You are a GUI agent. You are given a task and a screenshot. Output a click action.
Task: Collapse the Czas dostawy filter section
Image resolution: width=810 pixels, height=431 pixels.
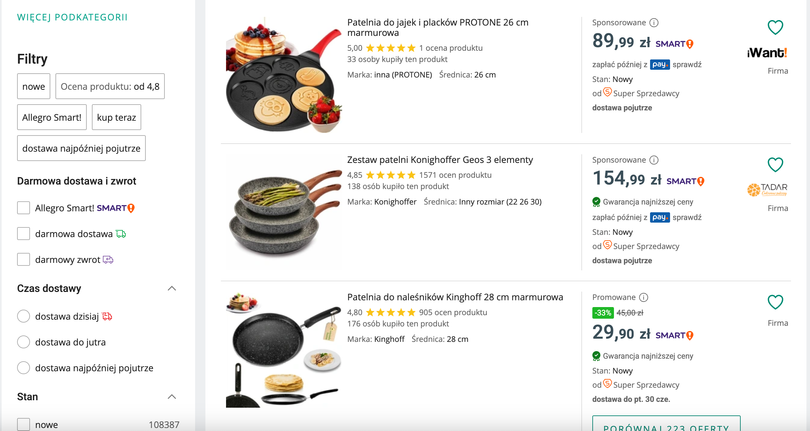pyautogui.click(x=171, y=289)
